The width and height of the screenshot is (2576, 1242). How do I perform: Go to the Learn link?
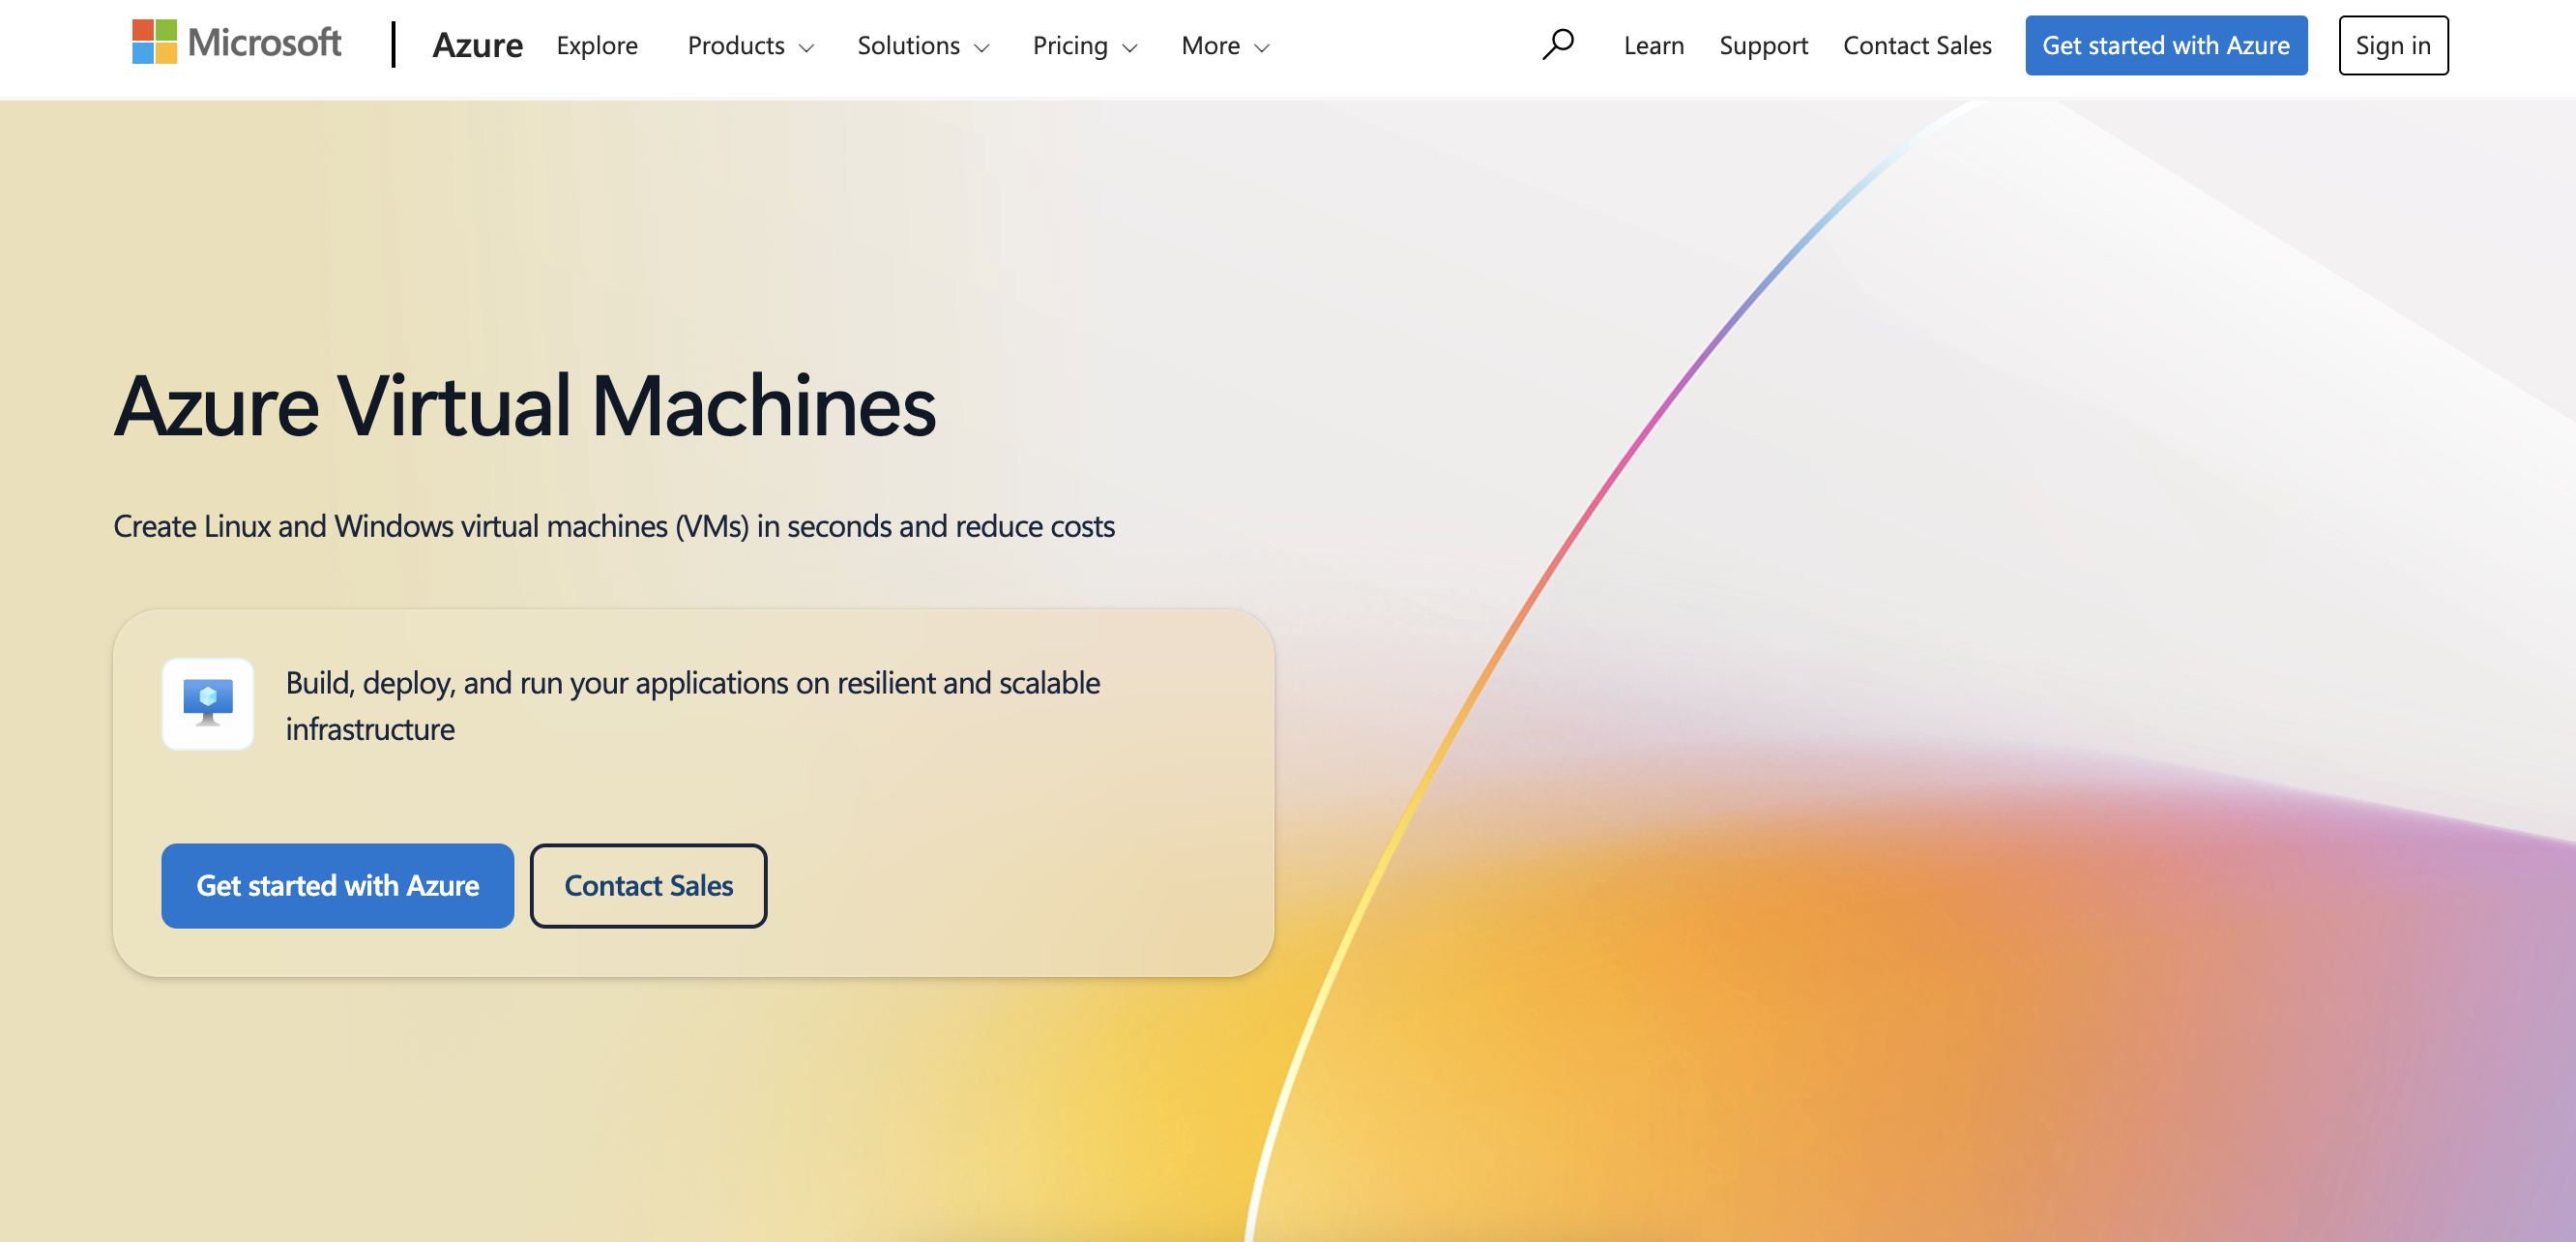1653,46
